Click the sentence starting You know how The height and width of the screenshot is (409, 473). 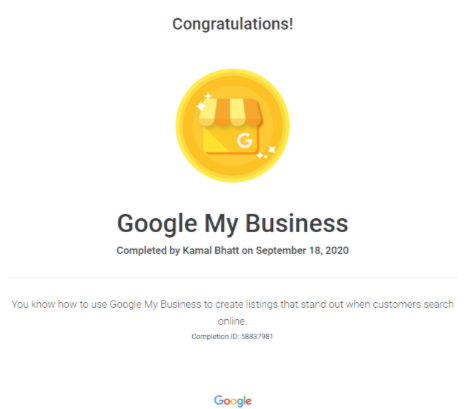(233, 312)
